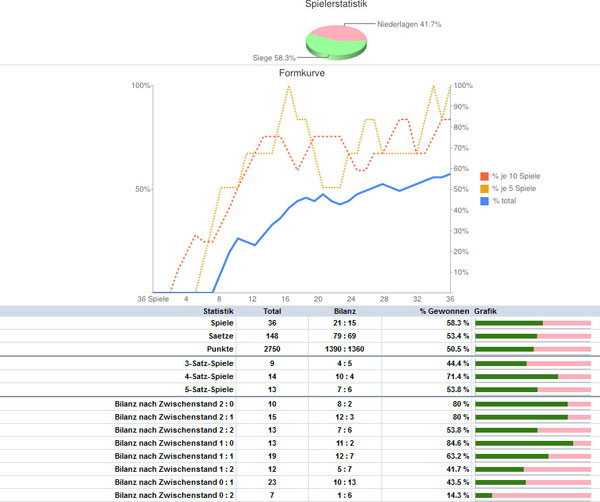Click the 'Statistik' column header
Image resolution: width=600 pixels, height=502 pixels.
tap(218, 311)
